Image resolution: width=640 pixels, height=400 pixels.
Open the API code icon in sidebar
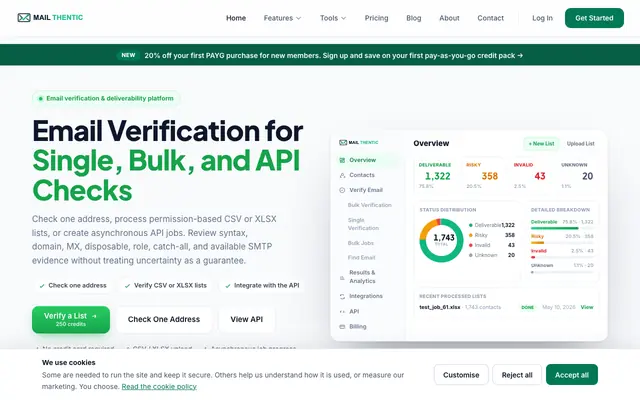click(x=342, y=311)
